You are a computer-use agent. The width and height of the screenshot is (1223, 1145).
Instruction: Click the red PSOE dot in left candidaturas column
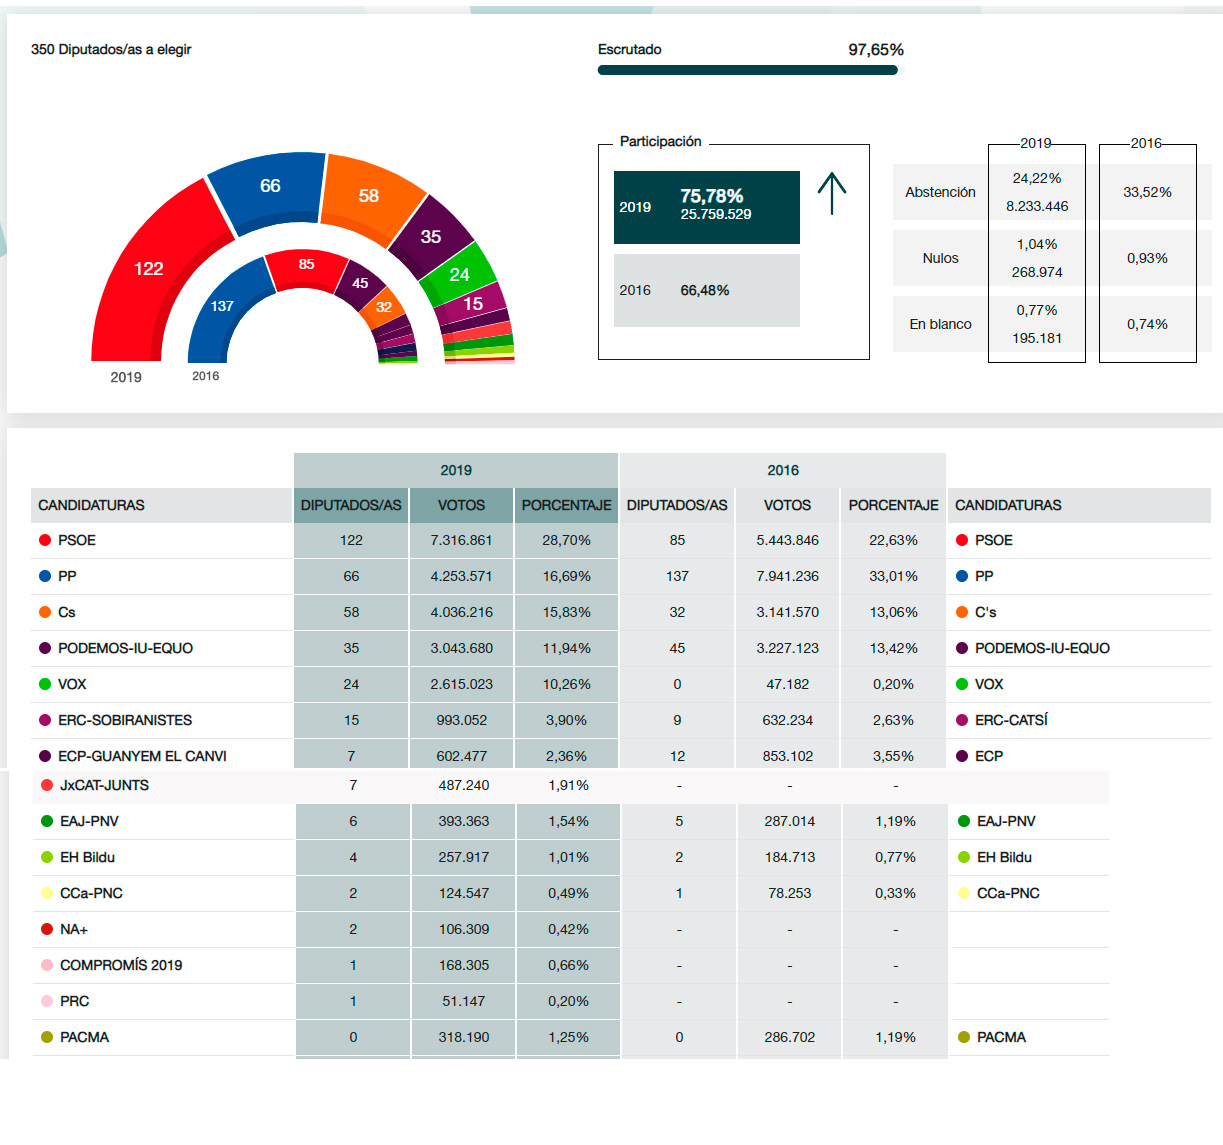(45, 540)
